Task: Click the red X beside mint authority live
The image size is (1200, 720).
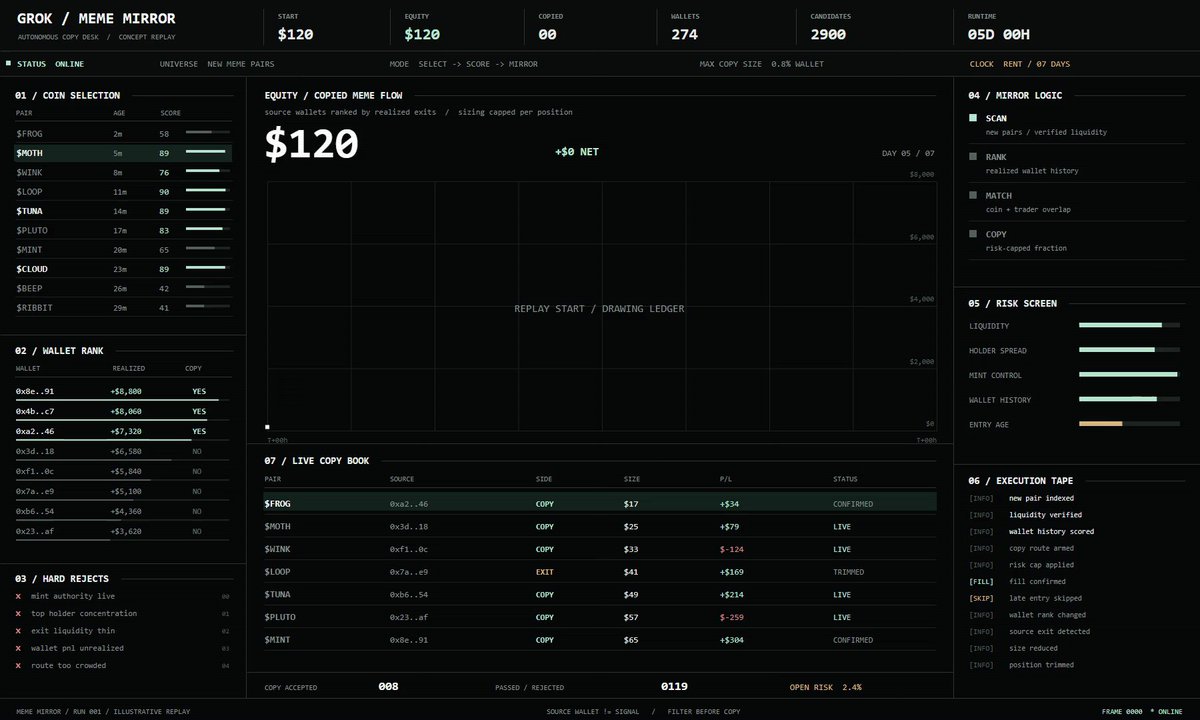Action: [18, 596]
